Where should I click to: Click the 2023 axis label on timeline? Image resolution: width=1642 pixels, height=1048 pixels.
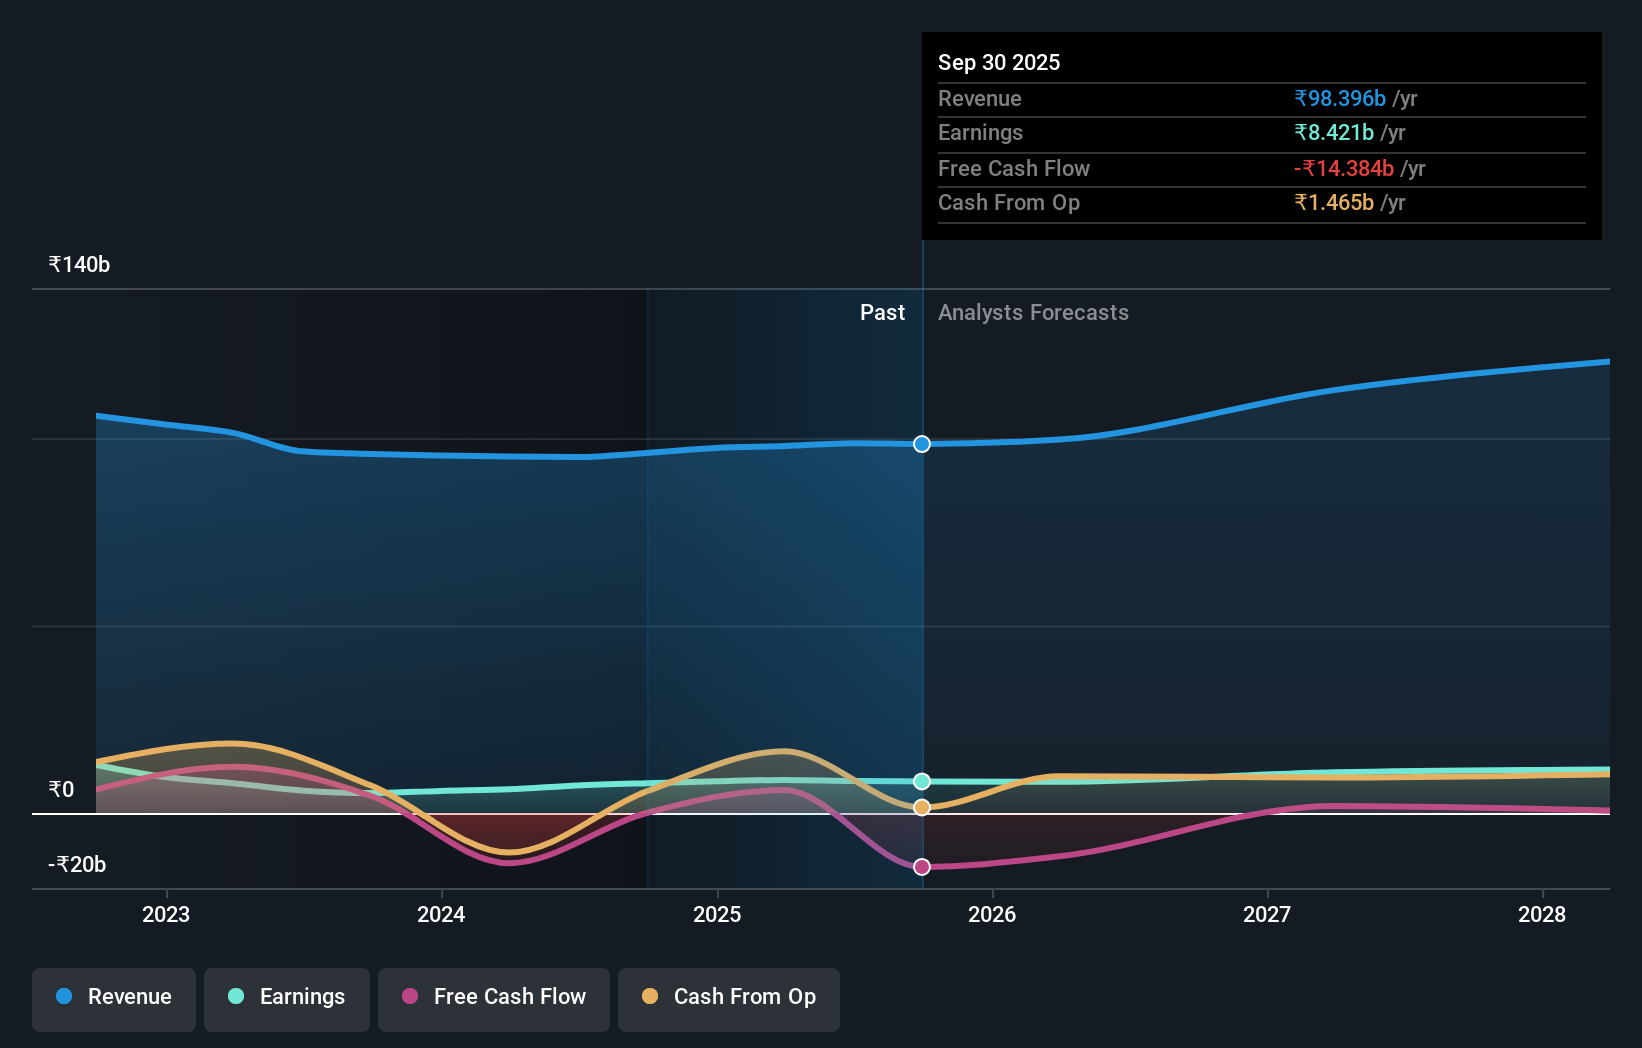[x=166, y=914]
